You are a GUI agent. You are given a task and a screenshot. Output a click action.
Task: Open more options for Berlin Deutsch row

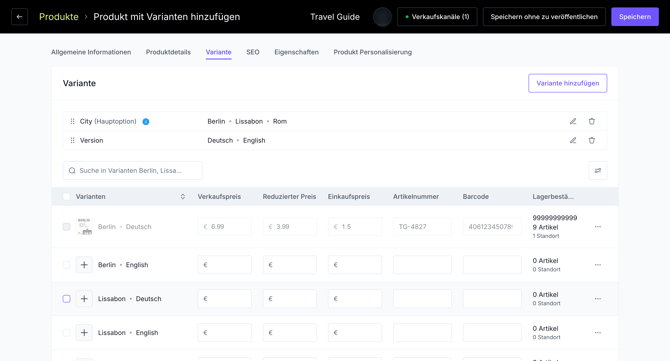597,226
